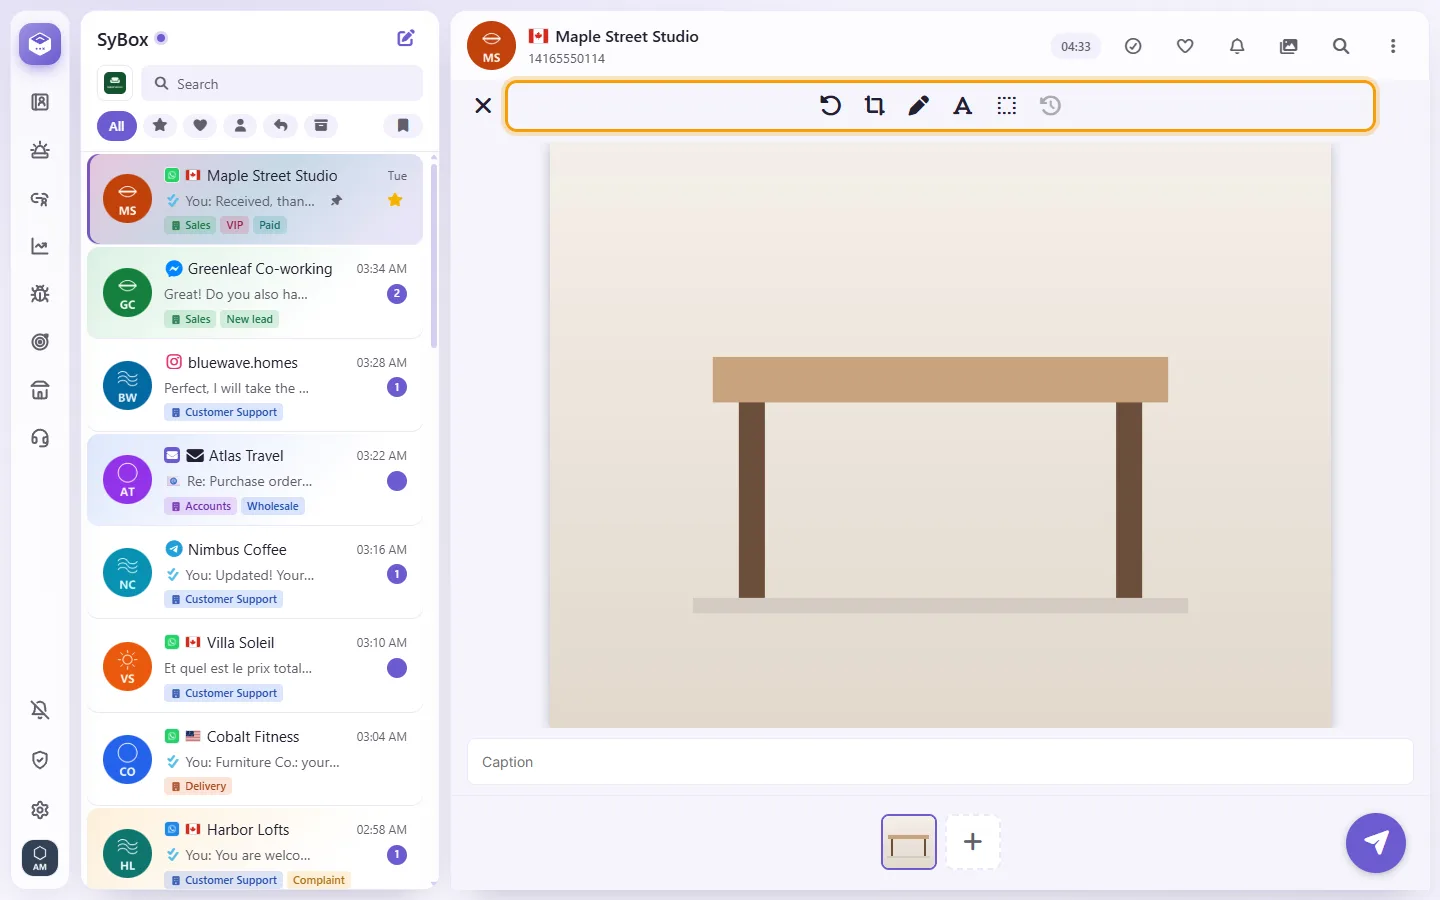Filter conversations by person icon

240,125
